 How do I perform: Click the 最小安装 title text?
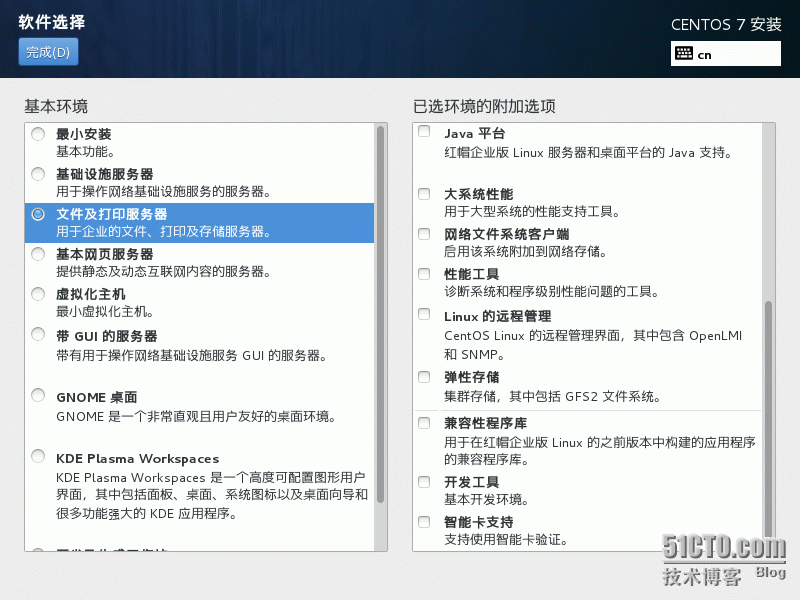click(x=84, y=134)
